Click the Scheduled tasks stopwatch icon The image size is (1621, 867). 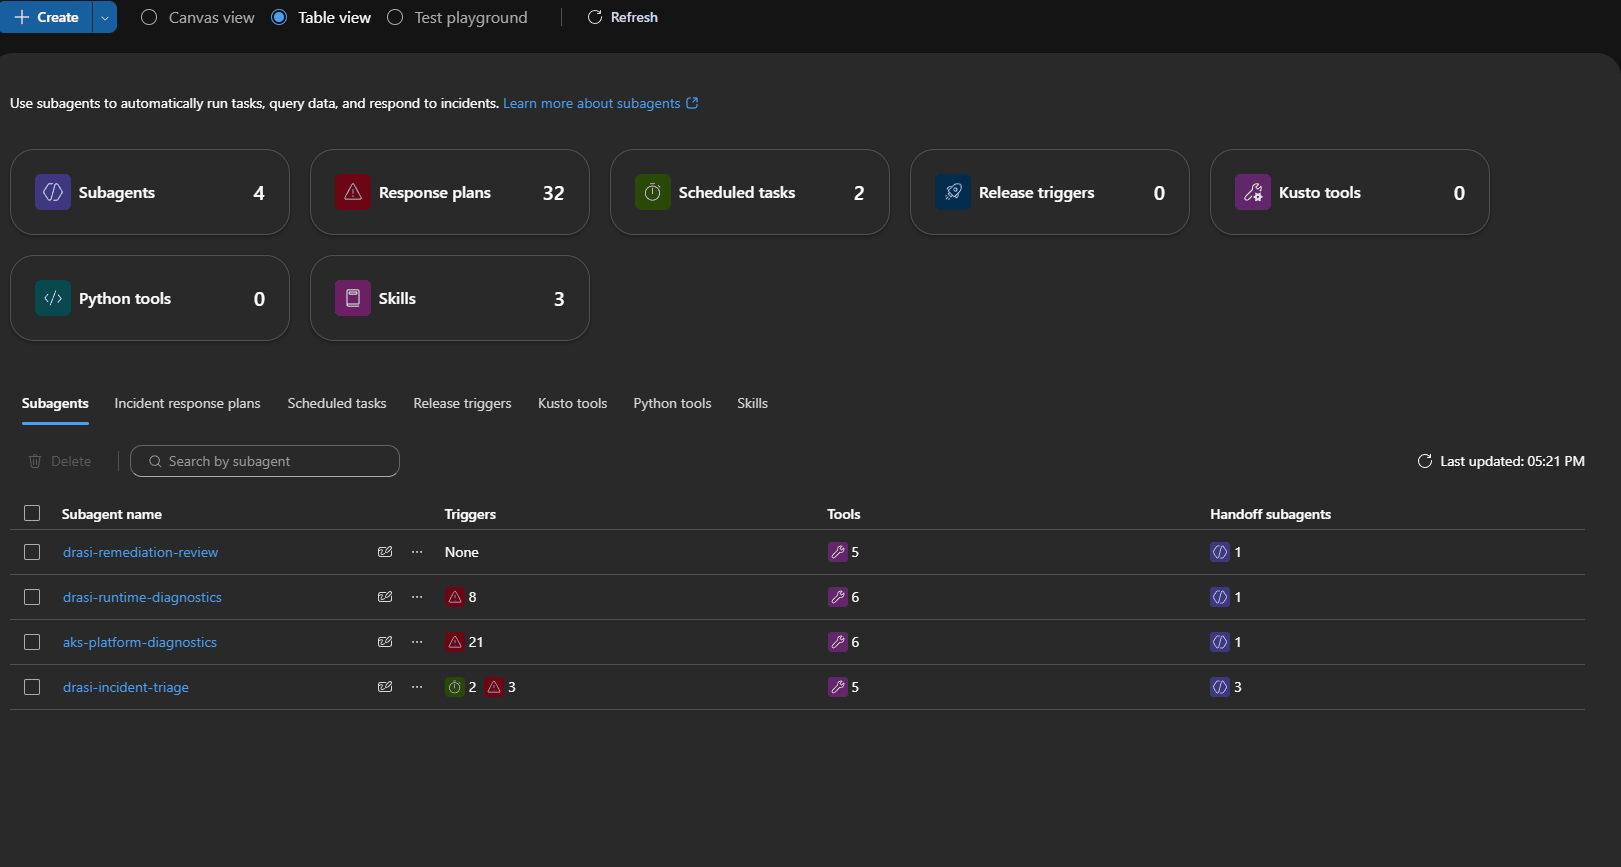click(653, 192)
